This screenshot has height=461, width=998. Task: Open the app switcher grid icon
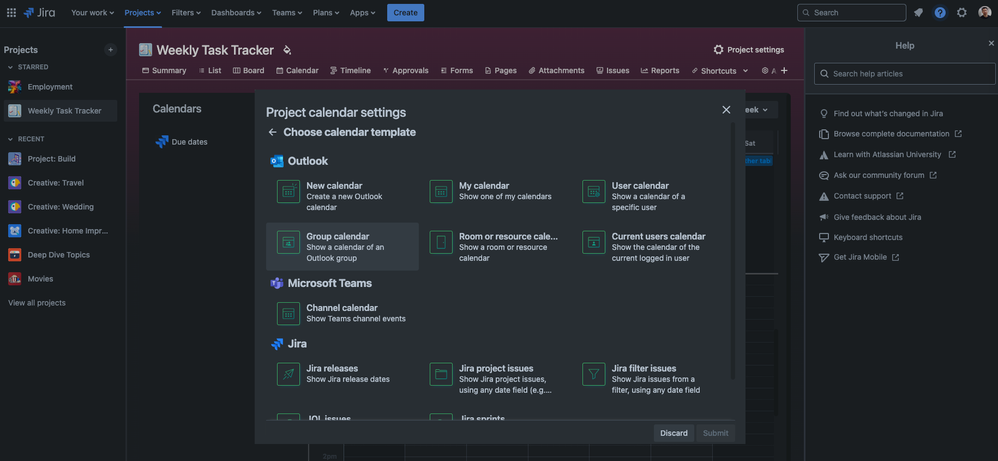[11, 13]
